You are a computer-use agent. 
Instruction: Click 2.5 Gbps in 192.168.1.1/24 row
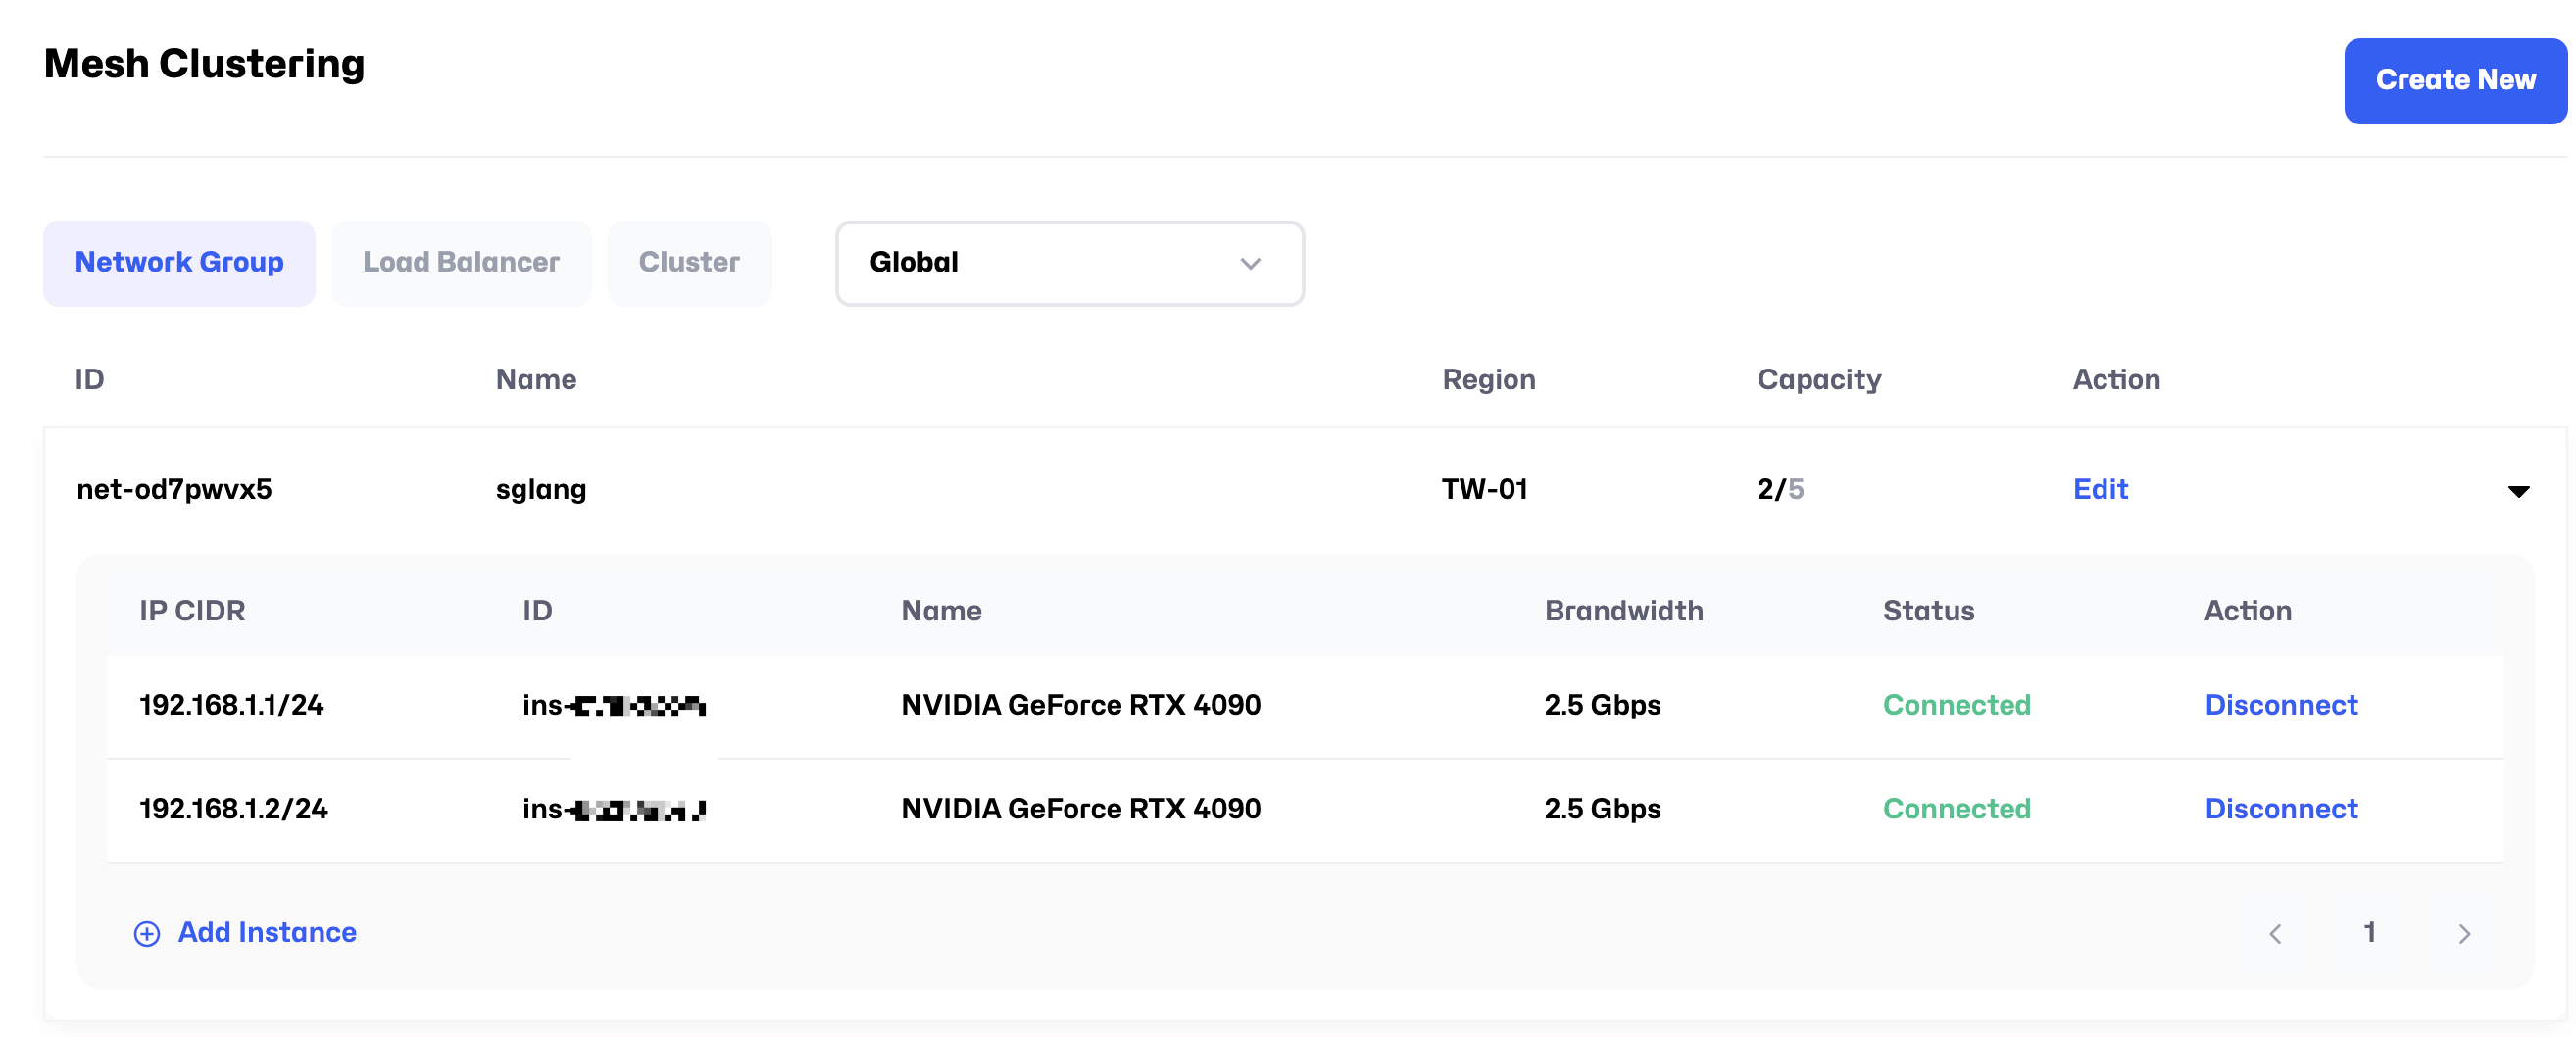tap(1602, 705)
